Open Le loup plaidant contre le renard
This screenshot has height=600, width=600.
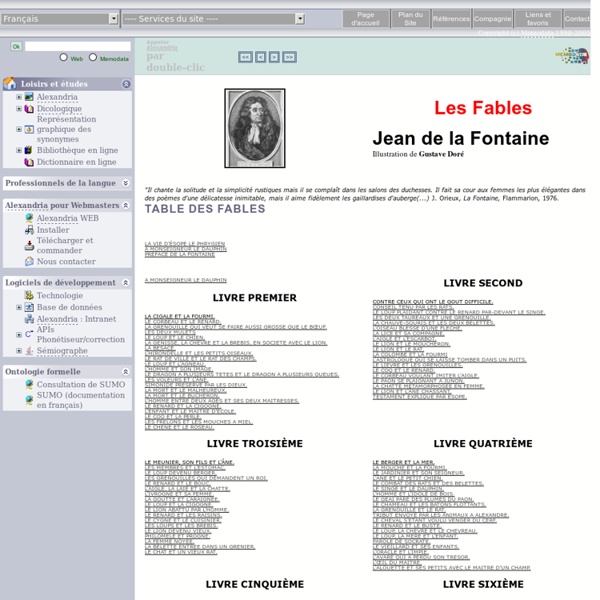pyautogui.click(x=458, y=312)
